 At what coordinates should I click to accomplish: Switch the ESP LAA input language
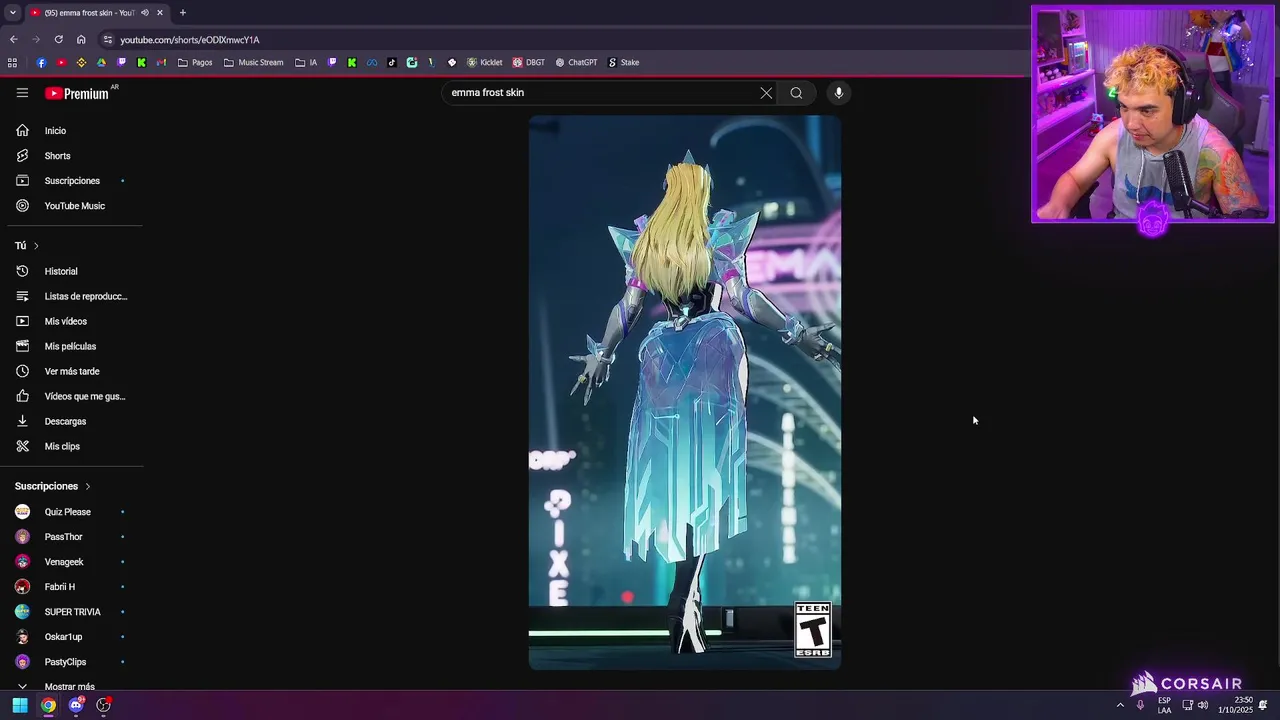coord(1165,705)
